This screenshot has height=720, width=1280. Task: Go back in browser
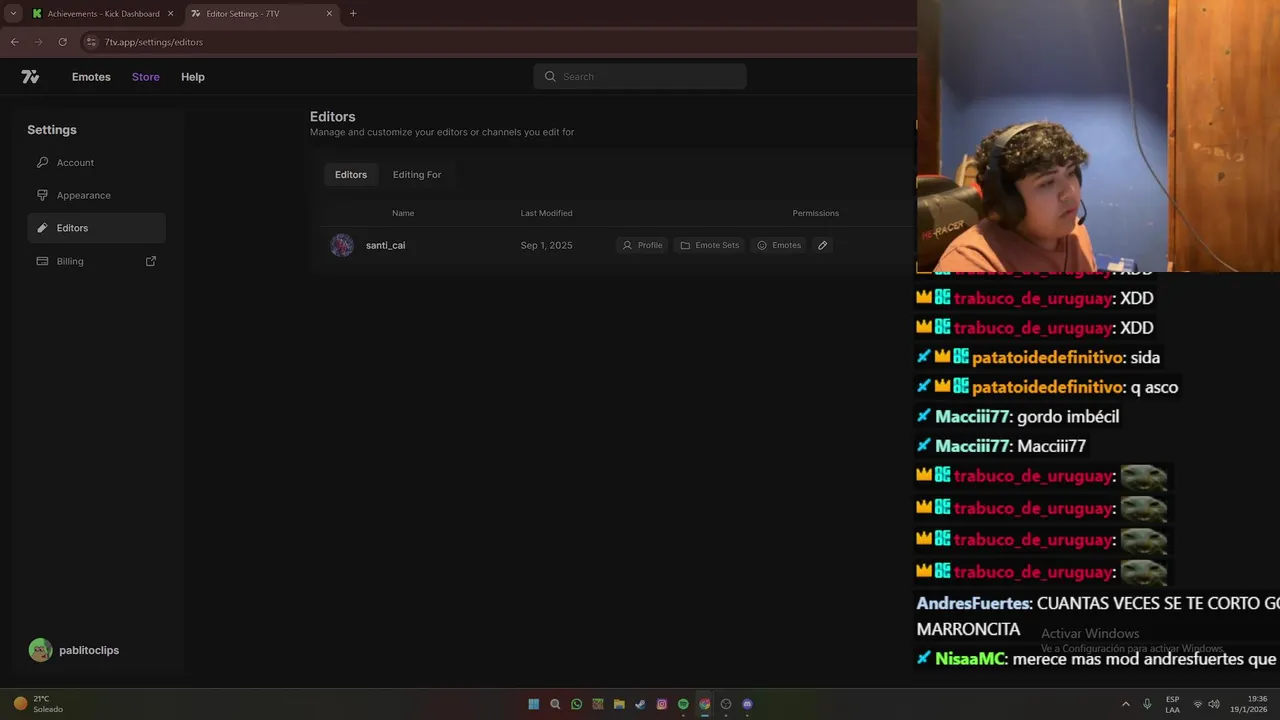[14, 42]
